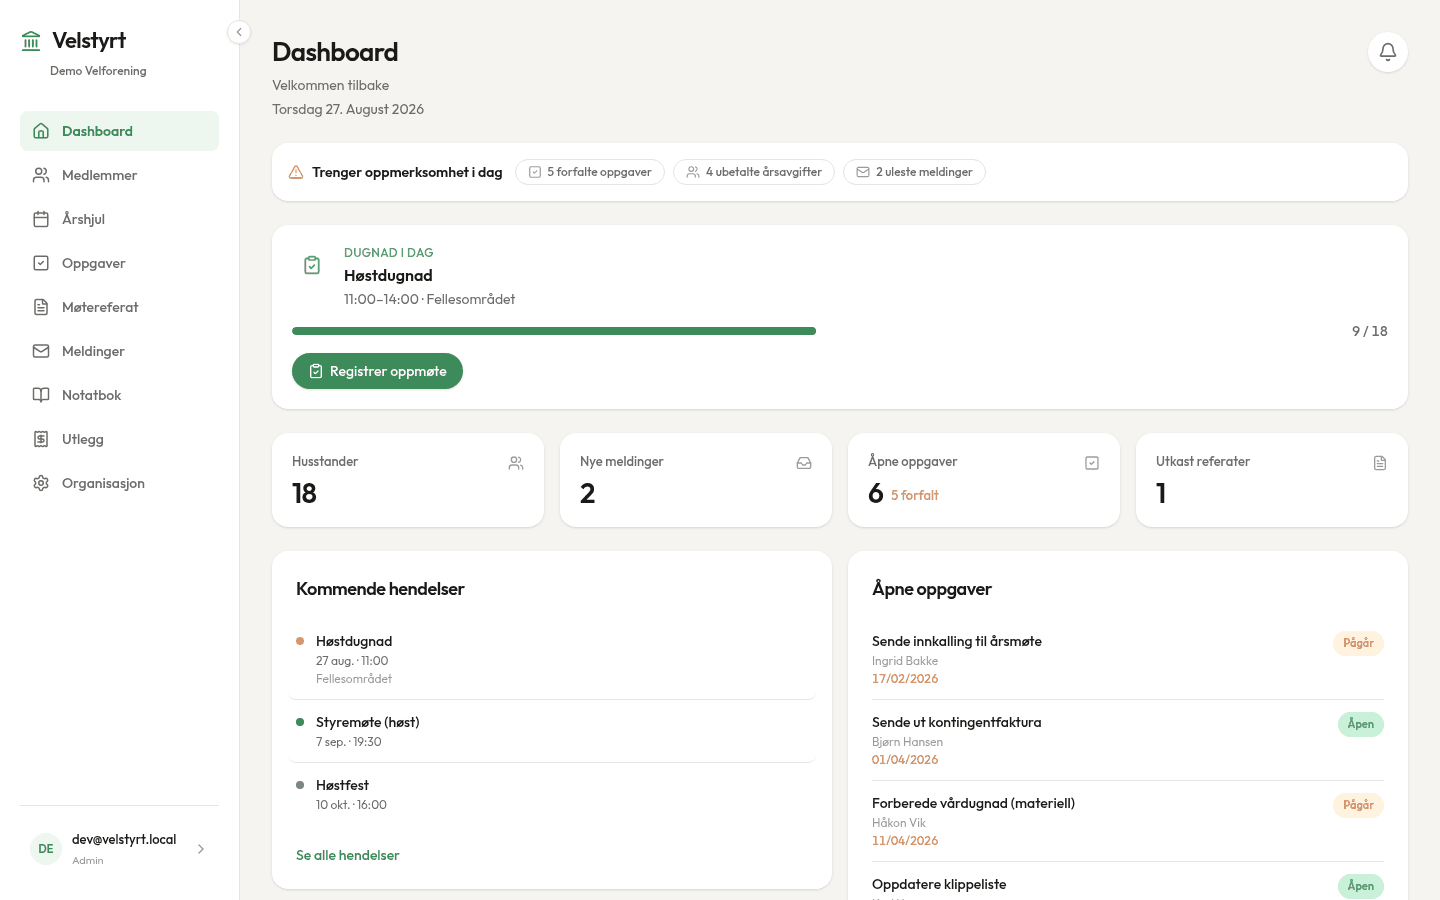Open Dashboard in the sidebar menu
1440x900 pixels.
point(119,131)
